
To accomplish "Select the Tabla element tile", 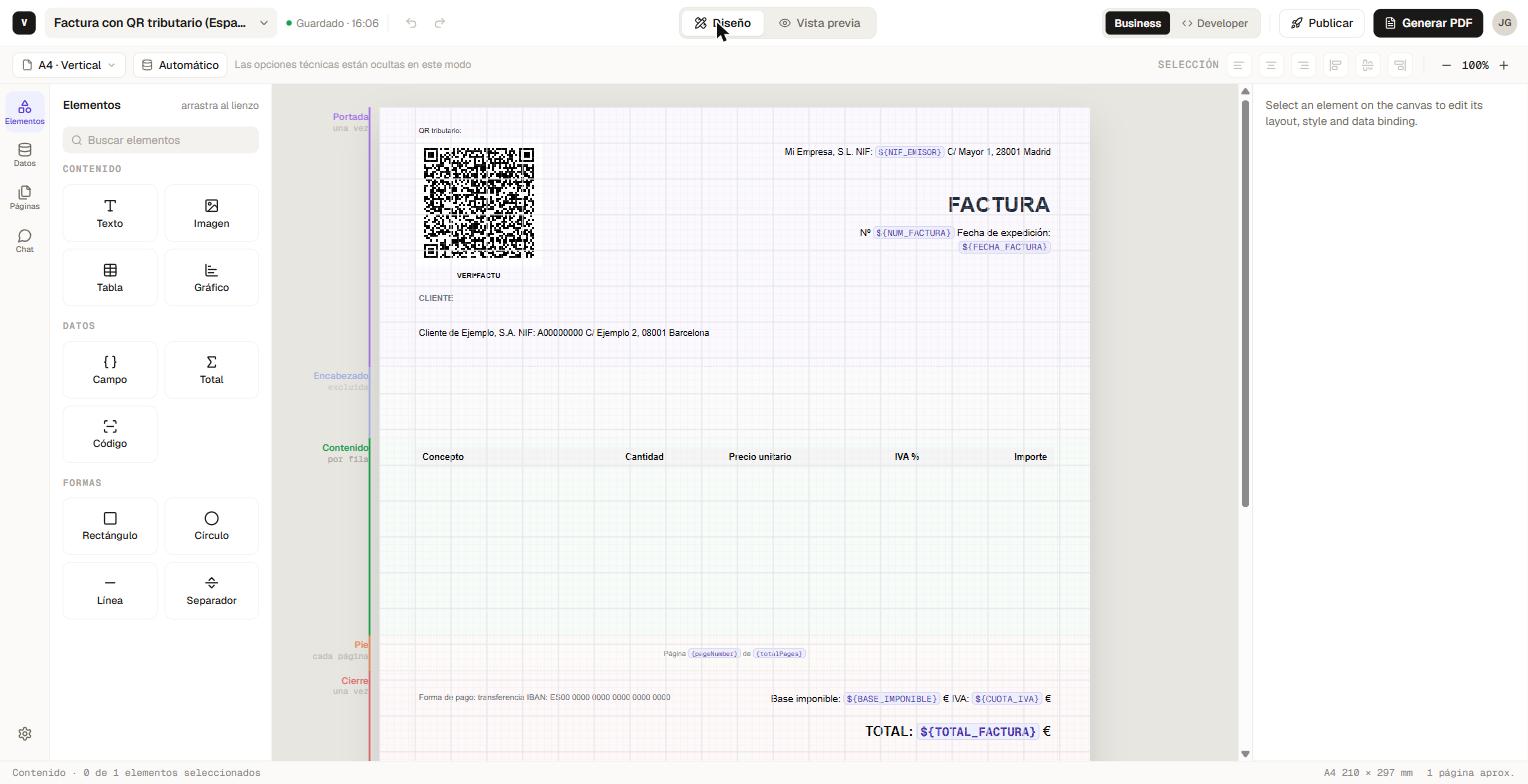I will 110,277.
